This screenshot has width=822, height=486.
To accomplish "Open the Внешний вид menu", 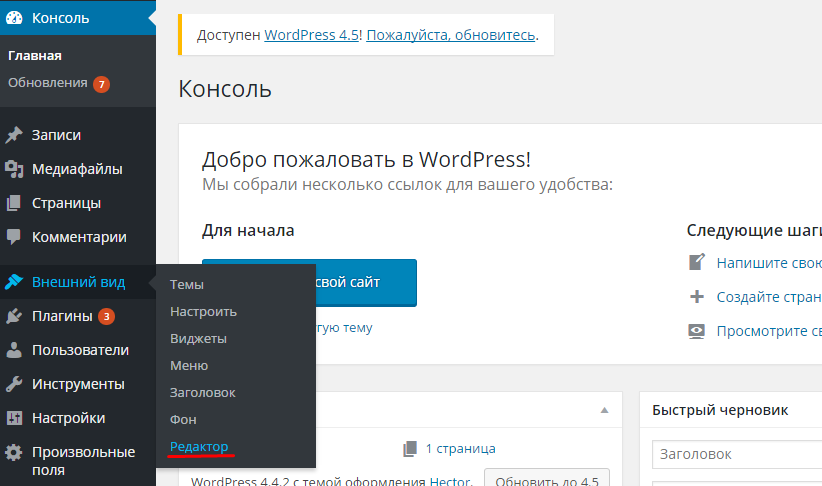I will (78, 282).
